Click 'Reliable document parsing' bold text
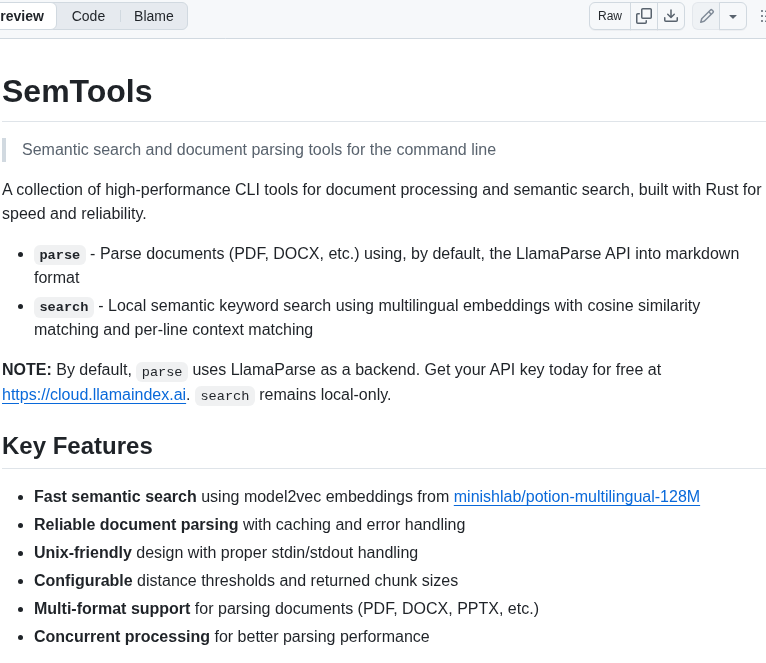Viewport: 766px width, 663px height. coord(136,524)
